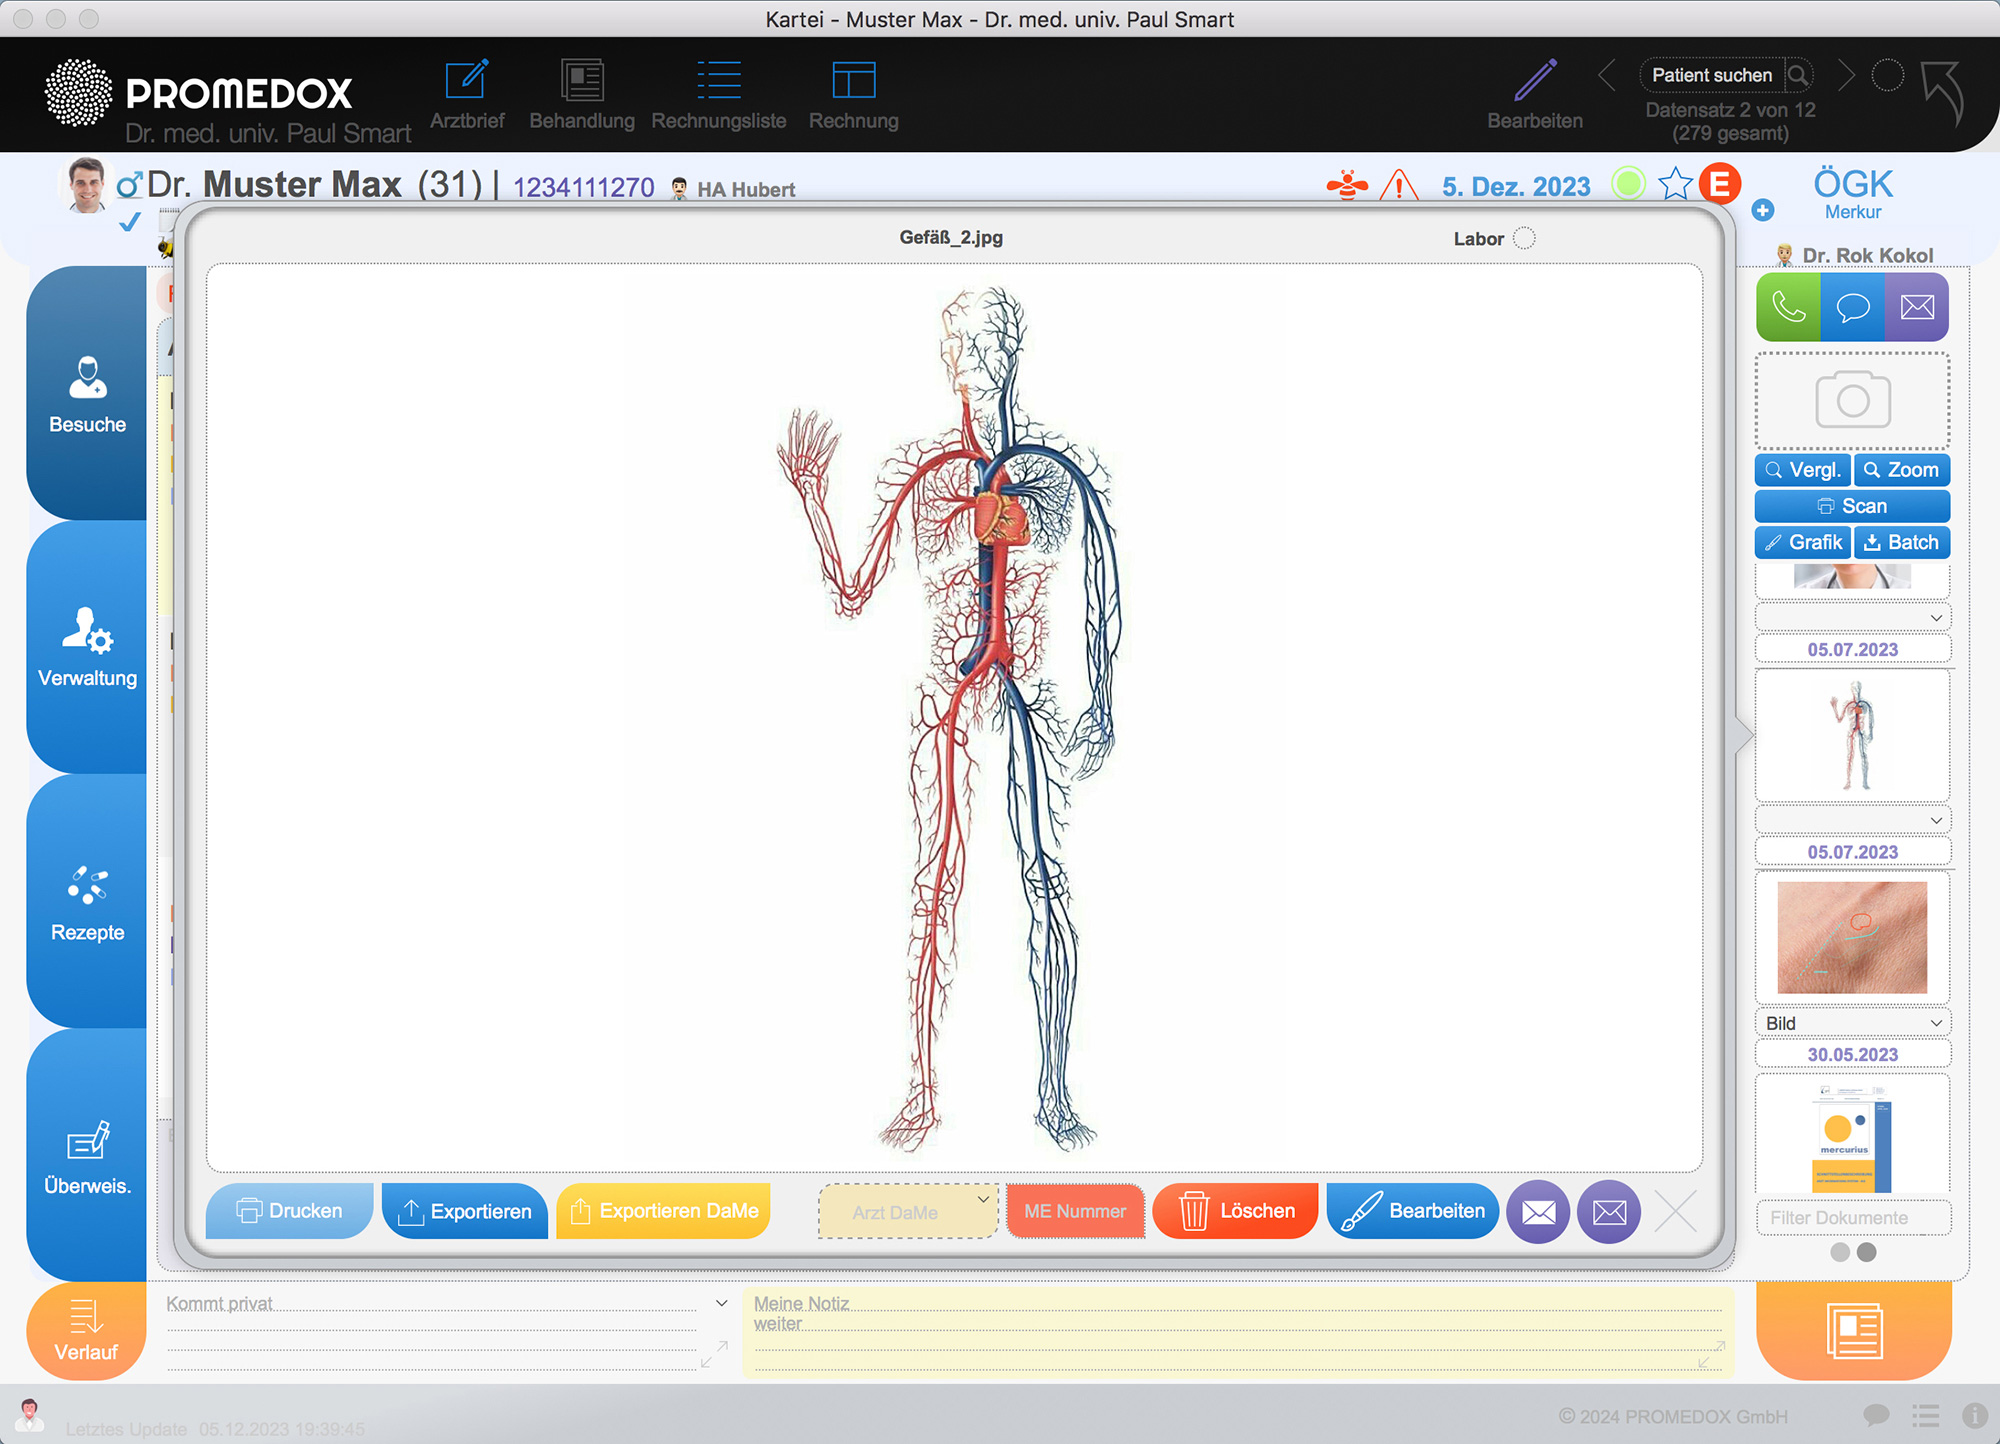Go to previous patient record arrow
Screen dimensions: 2000x1444
[1607, 75]
